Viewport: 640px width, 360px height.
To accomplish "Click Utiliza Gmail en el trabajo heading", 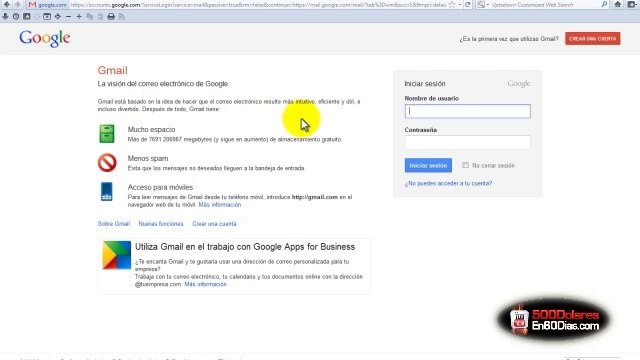I will tap(245, 247).
